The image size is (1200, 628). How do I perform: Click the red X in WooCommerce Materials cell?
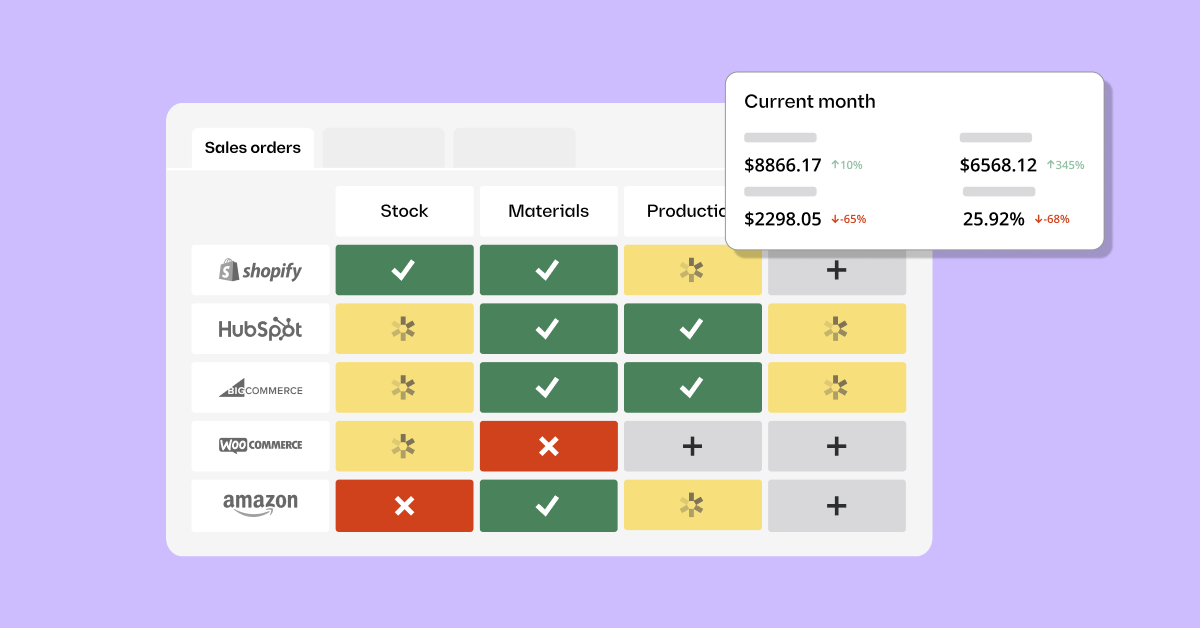[x=548, y=446]
